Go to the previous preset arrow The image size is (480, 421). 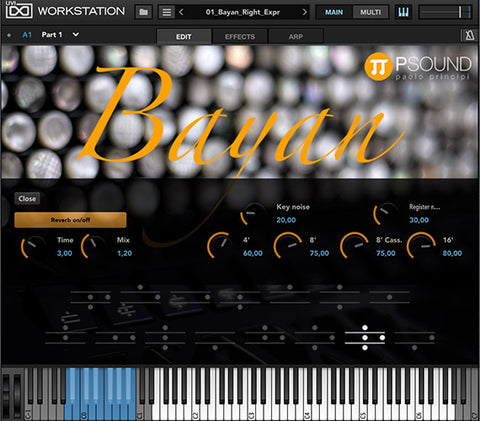coord(181,12)
